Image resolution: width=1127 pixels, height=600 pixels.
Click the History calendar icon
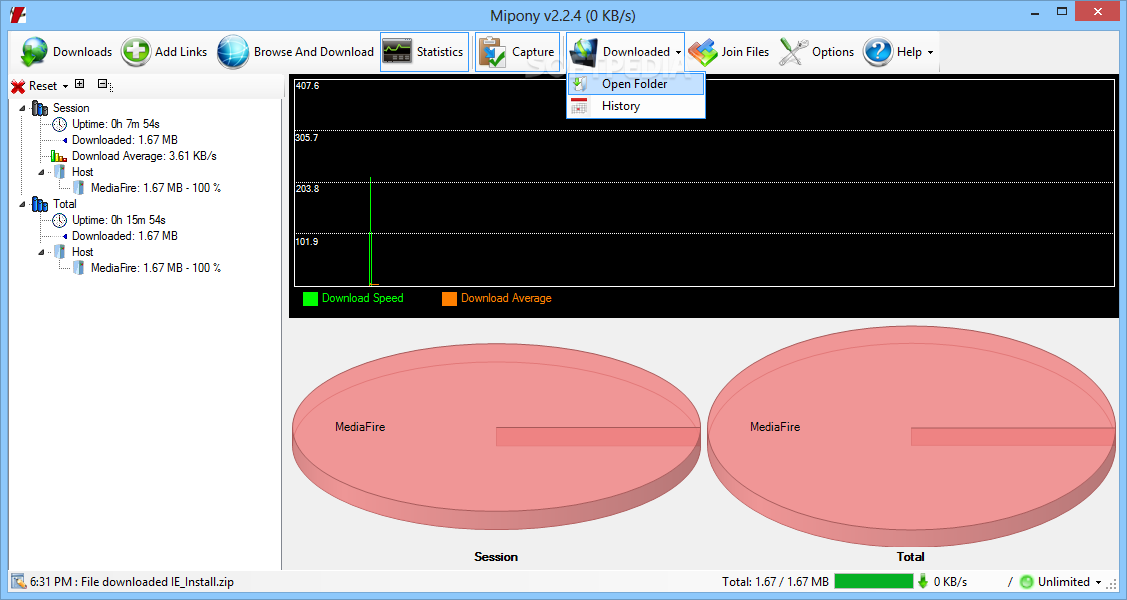(x=580, y=106)
